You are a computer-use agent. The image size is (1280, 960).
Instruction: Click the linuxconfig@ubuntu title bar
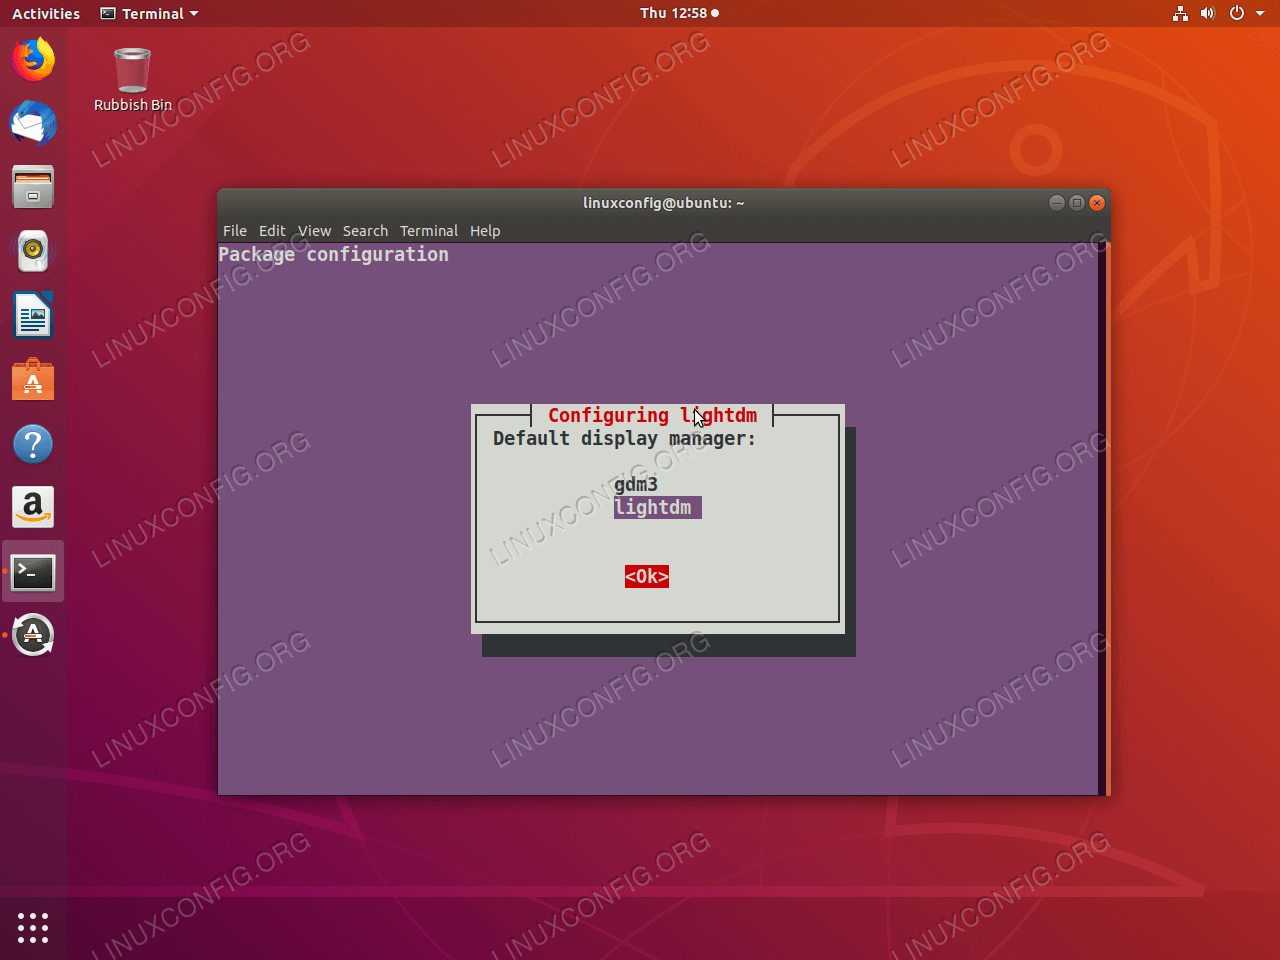[664, 203]
